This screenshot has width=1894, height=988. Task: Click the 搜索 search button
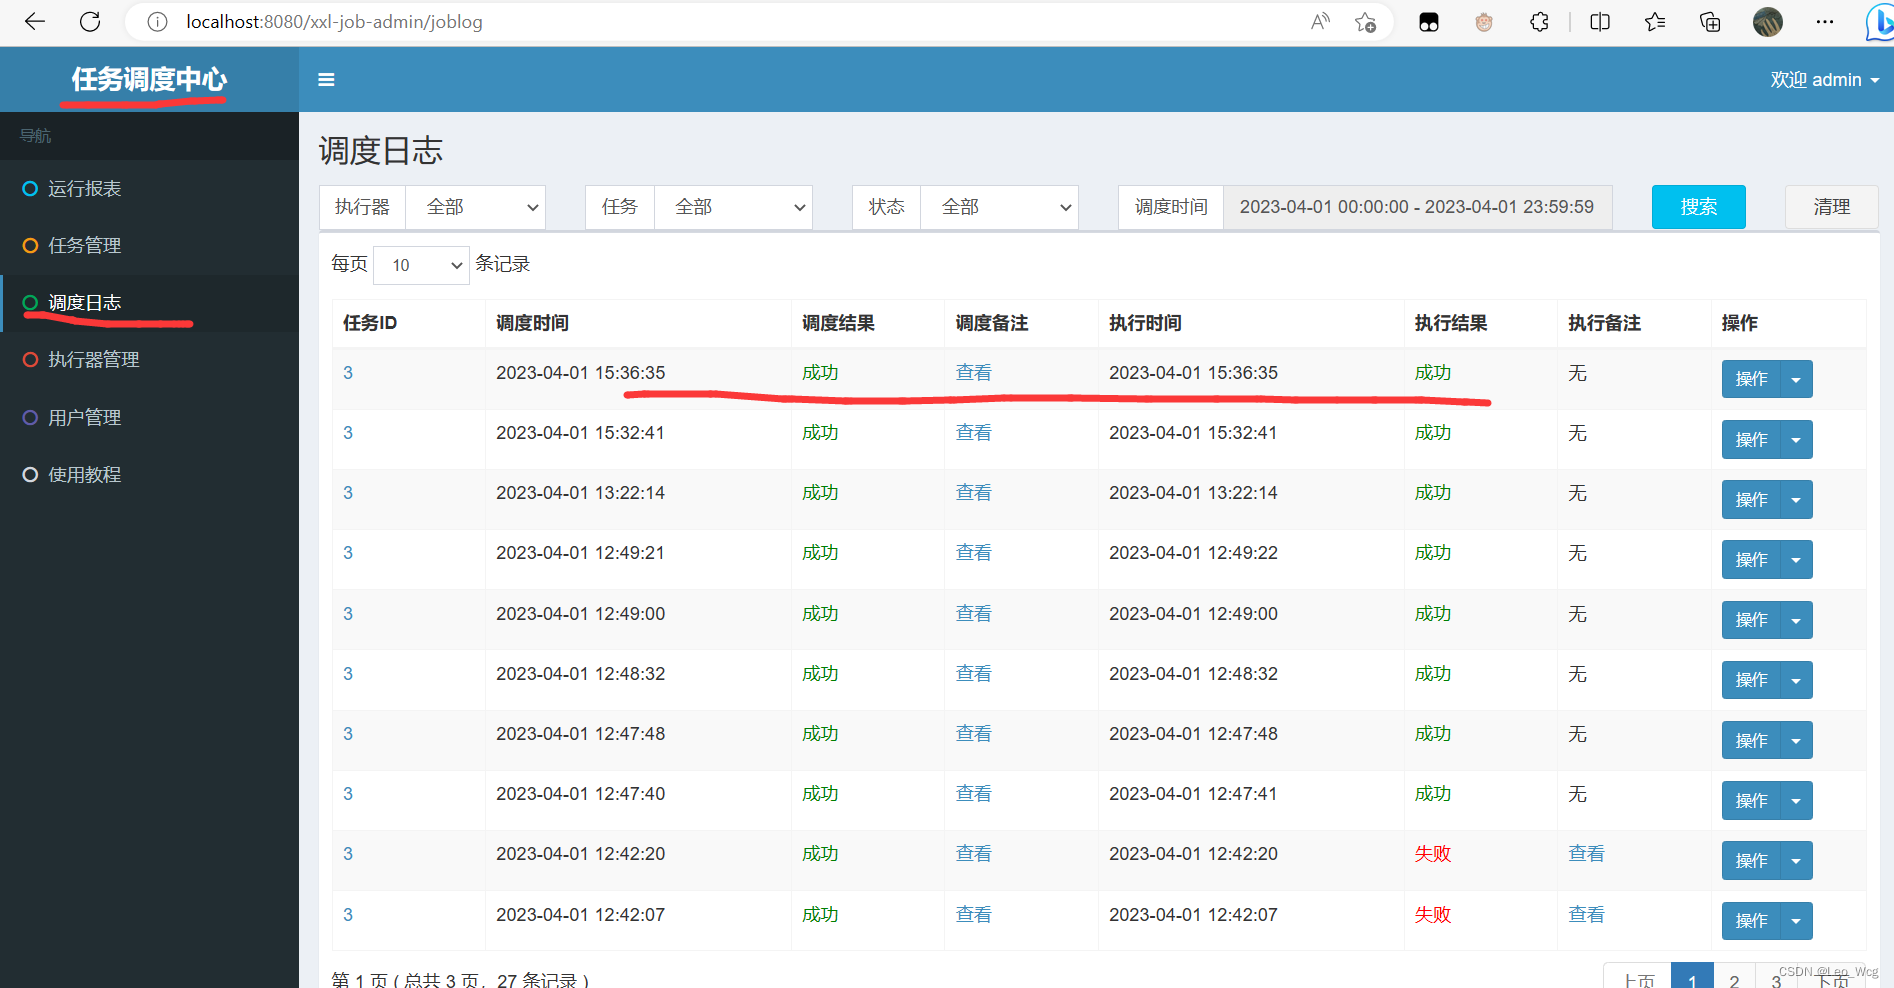(x=1697, y=207)
